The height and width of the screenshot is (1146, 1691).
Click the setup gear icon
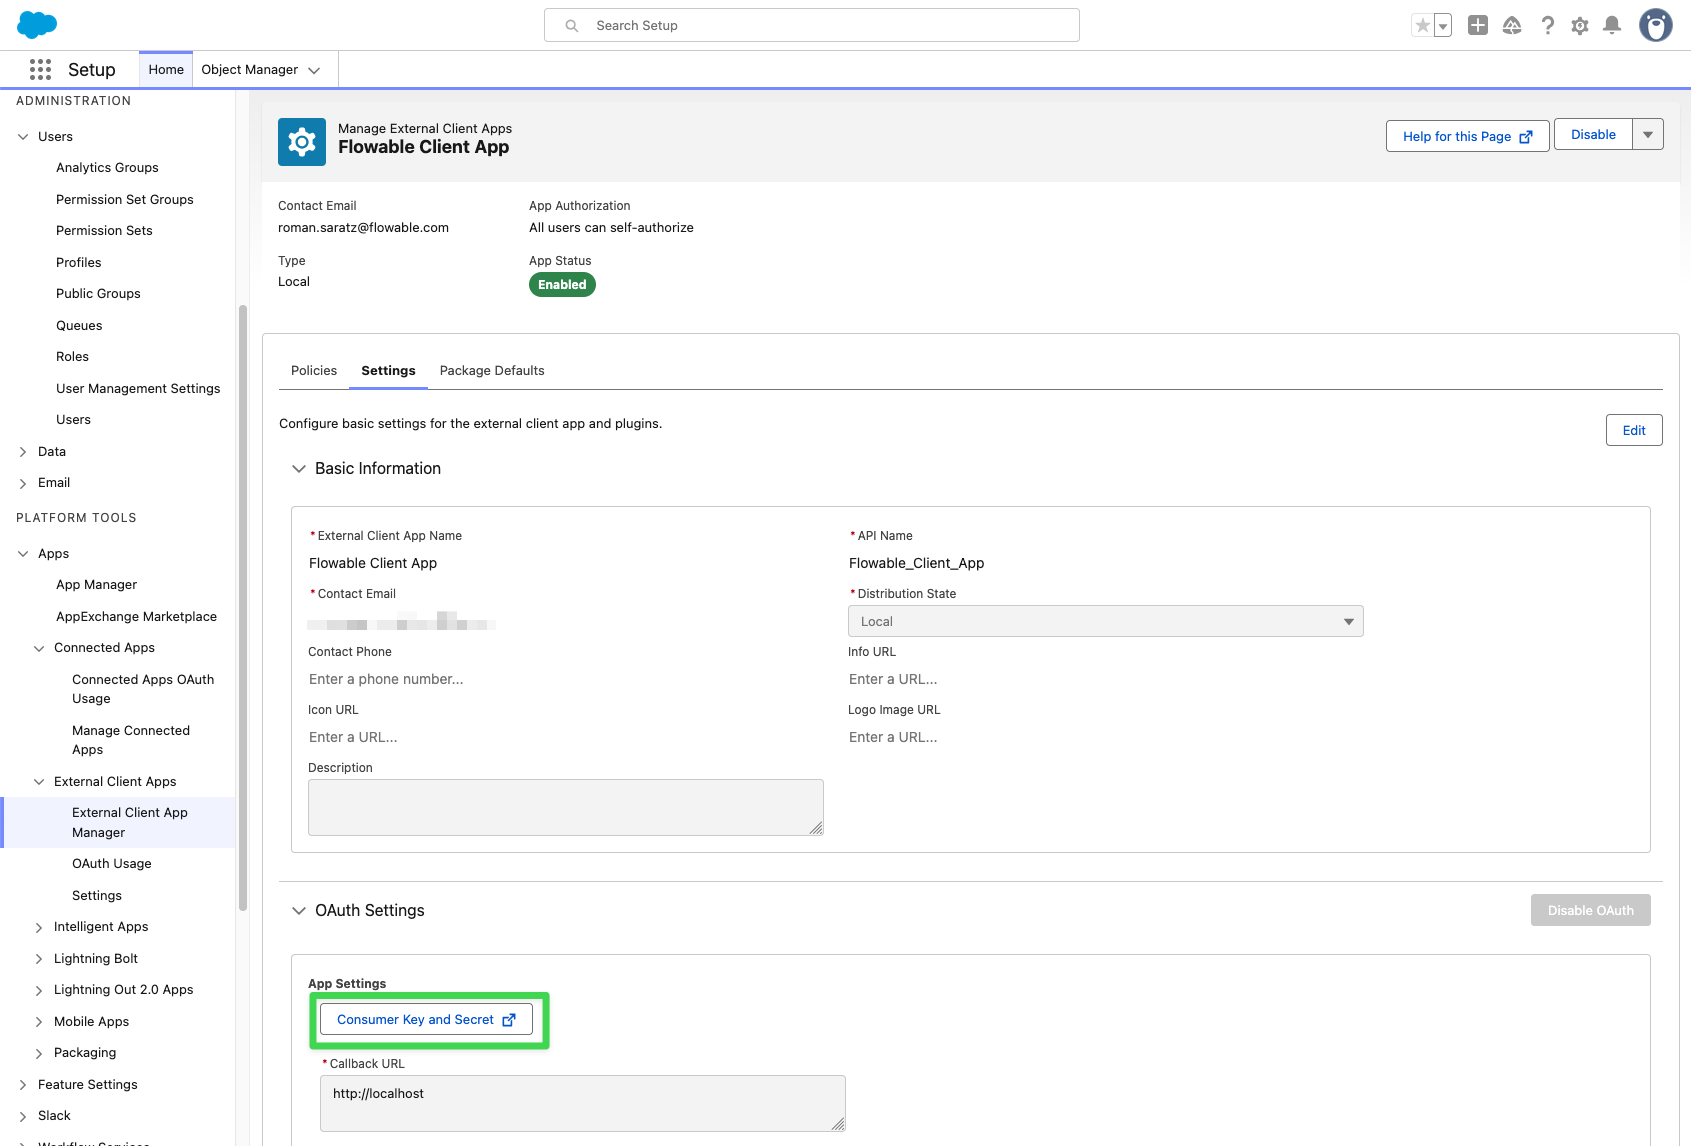click(1579, 25)
